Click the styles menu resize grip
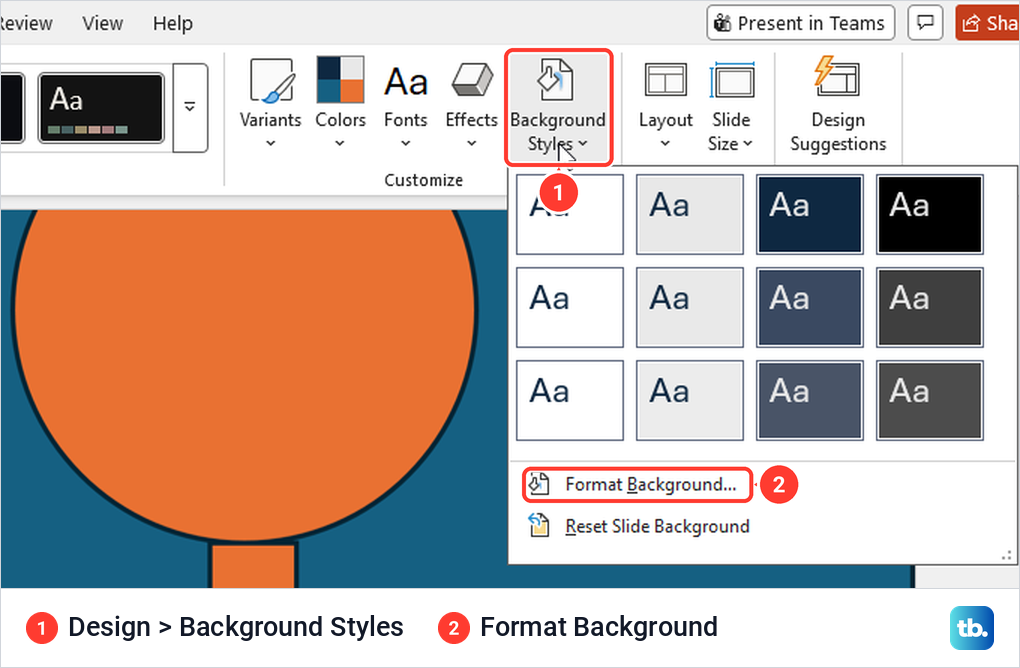1020x668 pixels. click(x=1006, y=555)
